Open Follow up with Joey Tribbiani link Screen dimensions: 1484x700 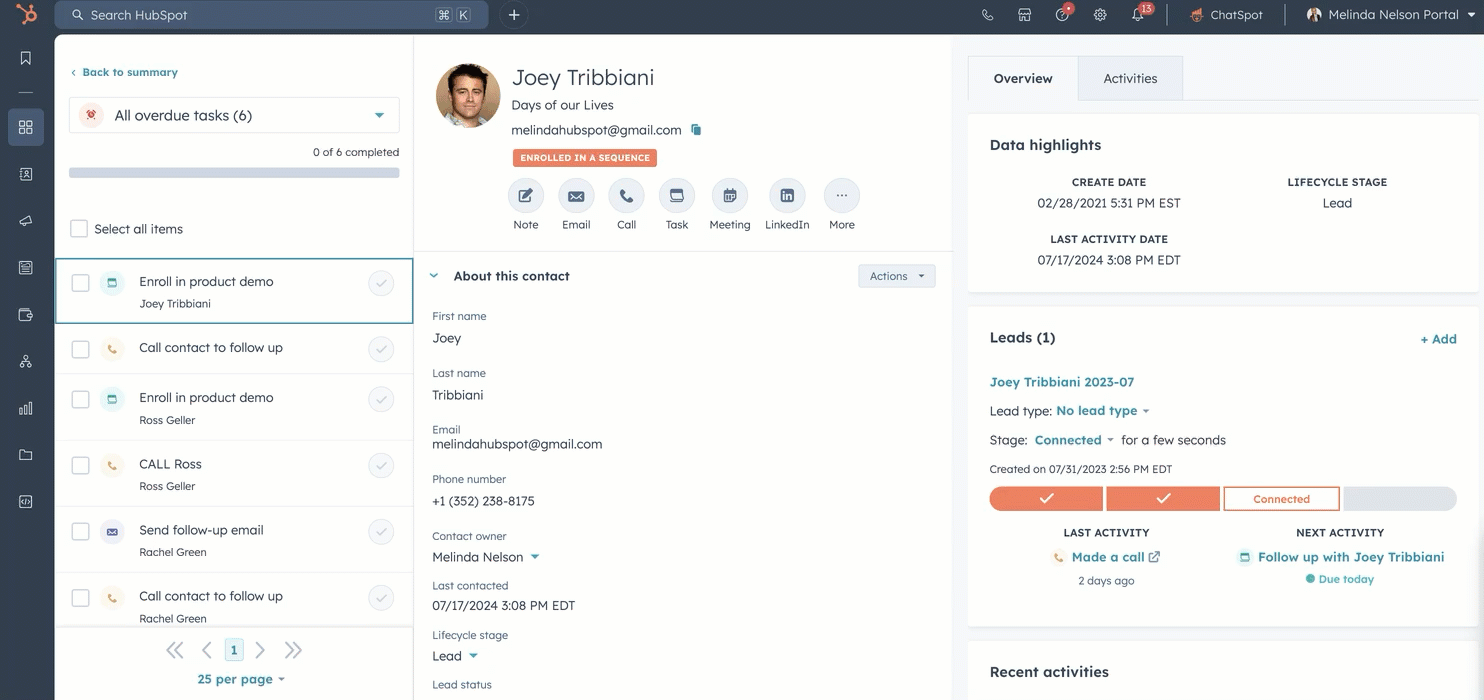(x=1350, y=557)
